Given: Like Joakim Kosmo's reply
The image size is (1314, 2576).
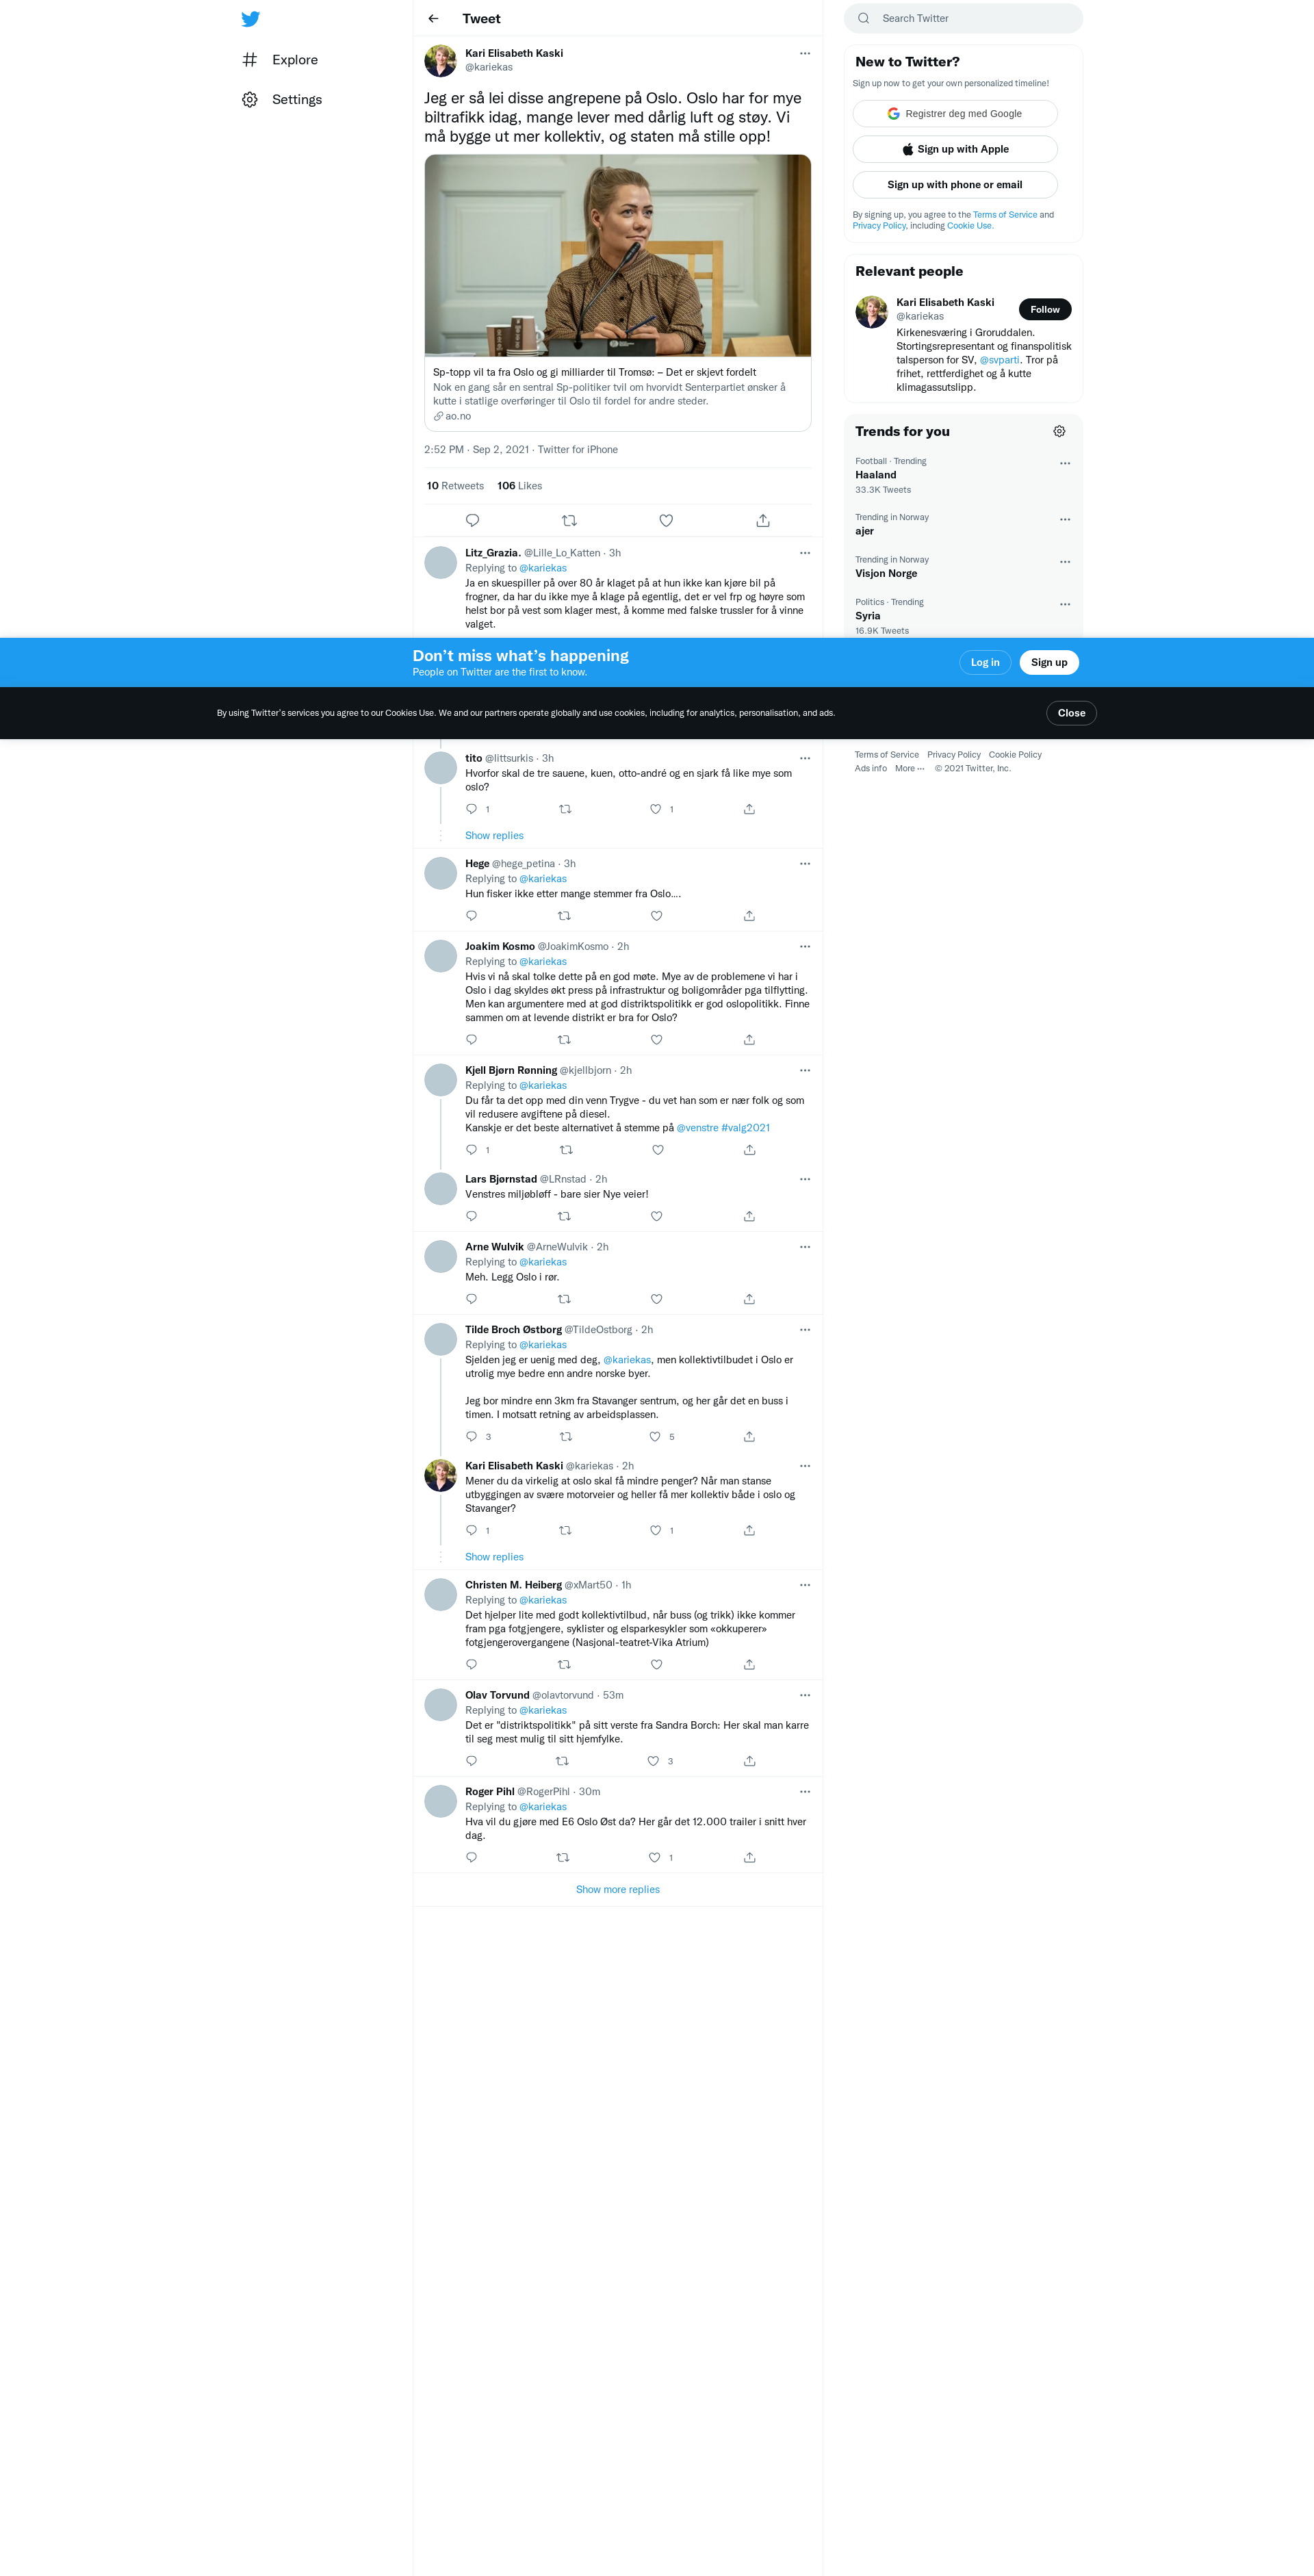Looking at the screenshot, I should coord(656,1041).
